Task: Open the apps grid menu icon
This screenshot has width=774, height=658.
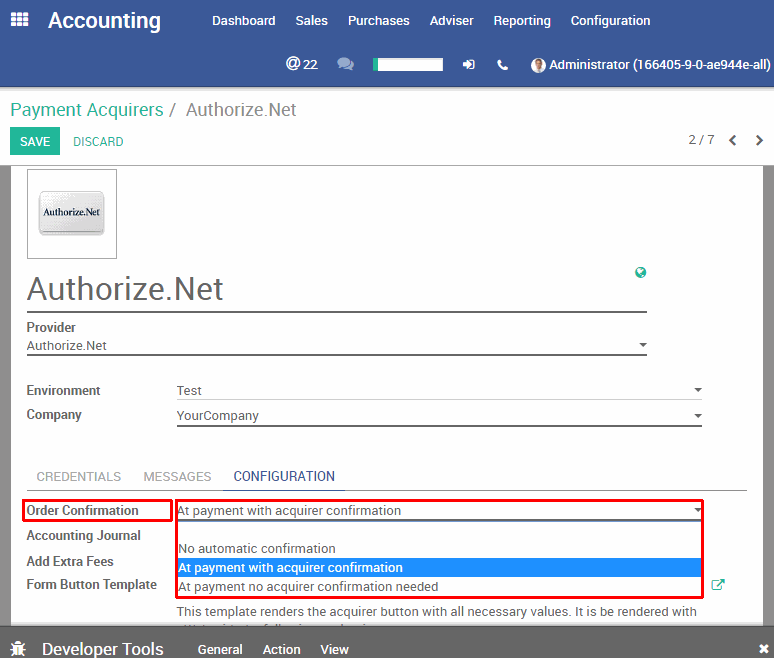Action: 19,20
